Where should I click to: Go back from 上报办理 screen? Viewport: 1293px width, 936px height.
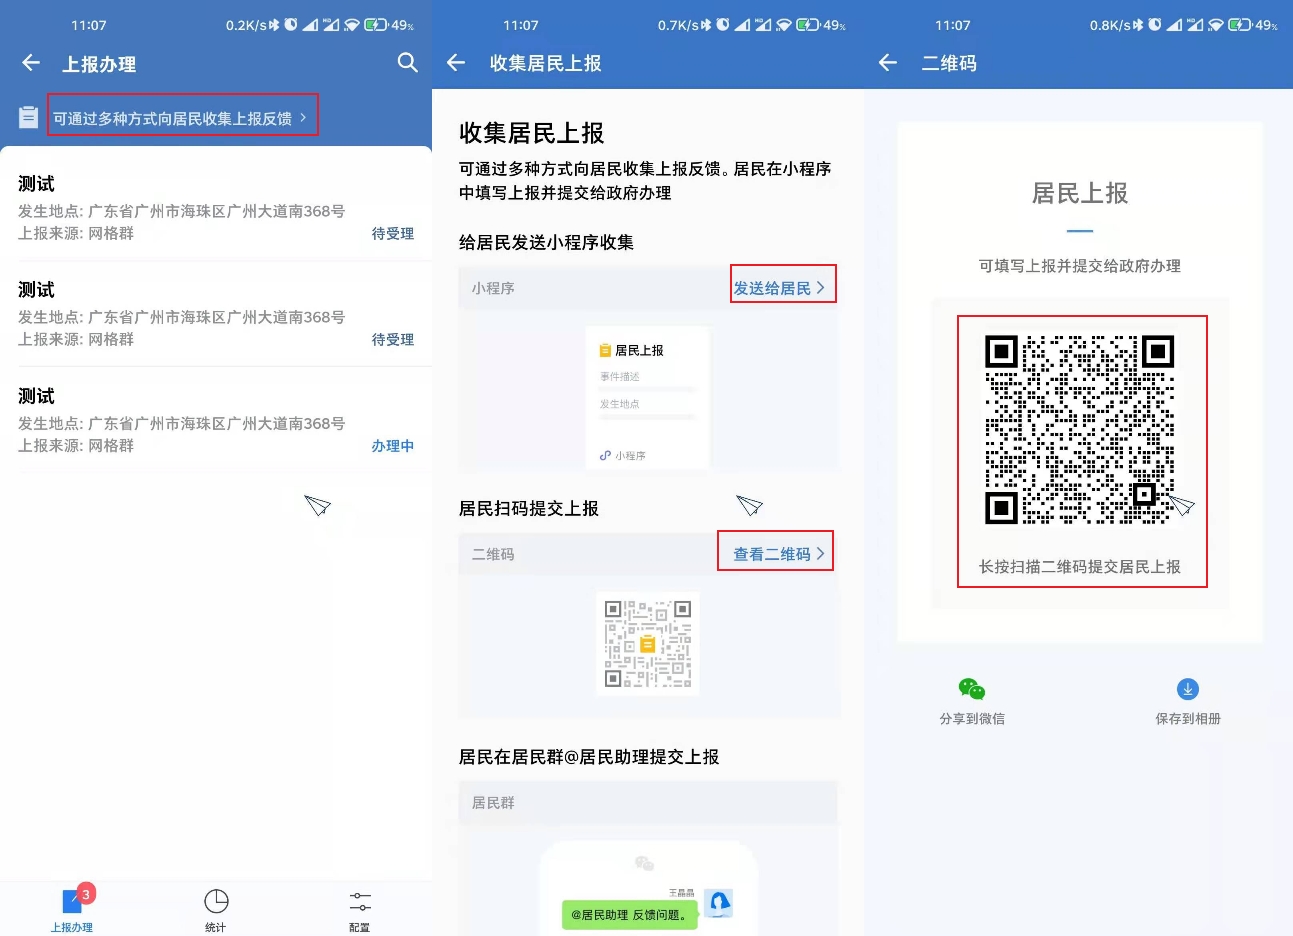point(31,63)
